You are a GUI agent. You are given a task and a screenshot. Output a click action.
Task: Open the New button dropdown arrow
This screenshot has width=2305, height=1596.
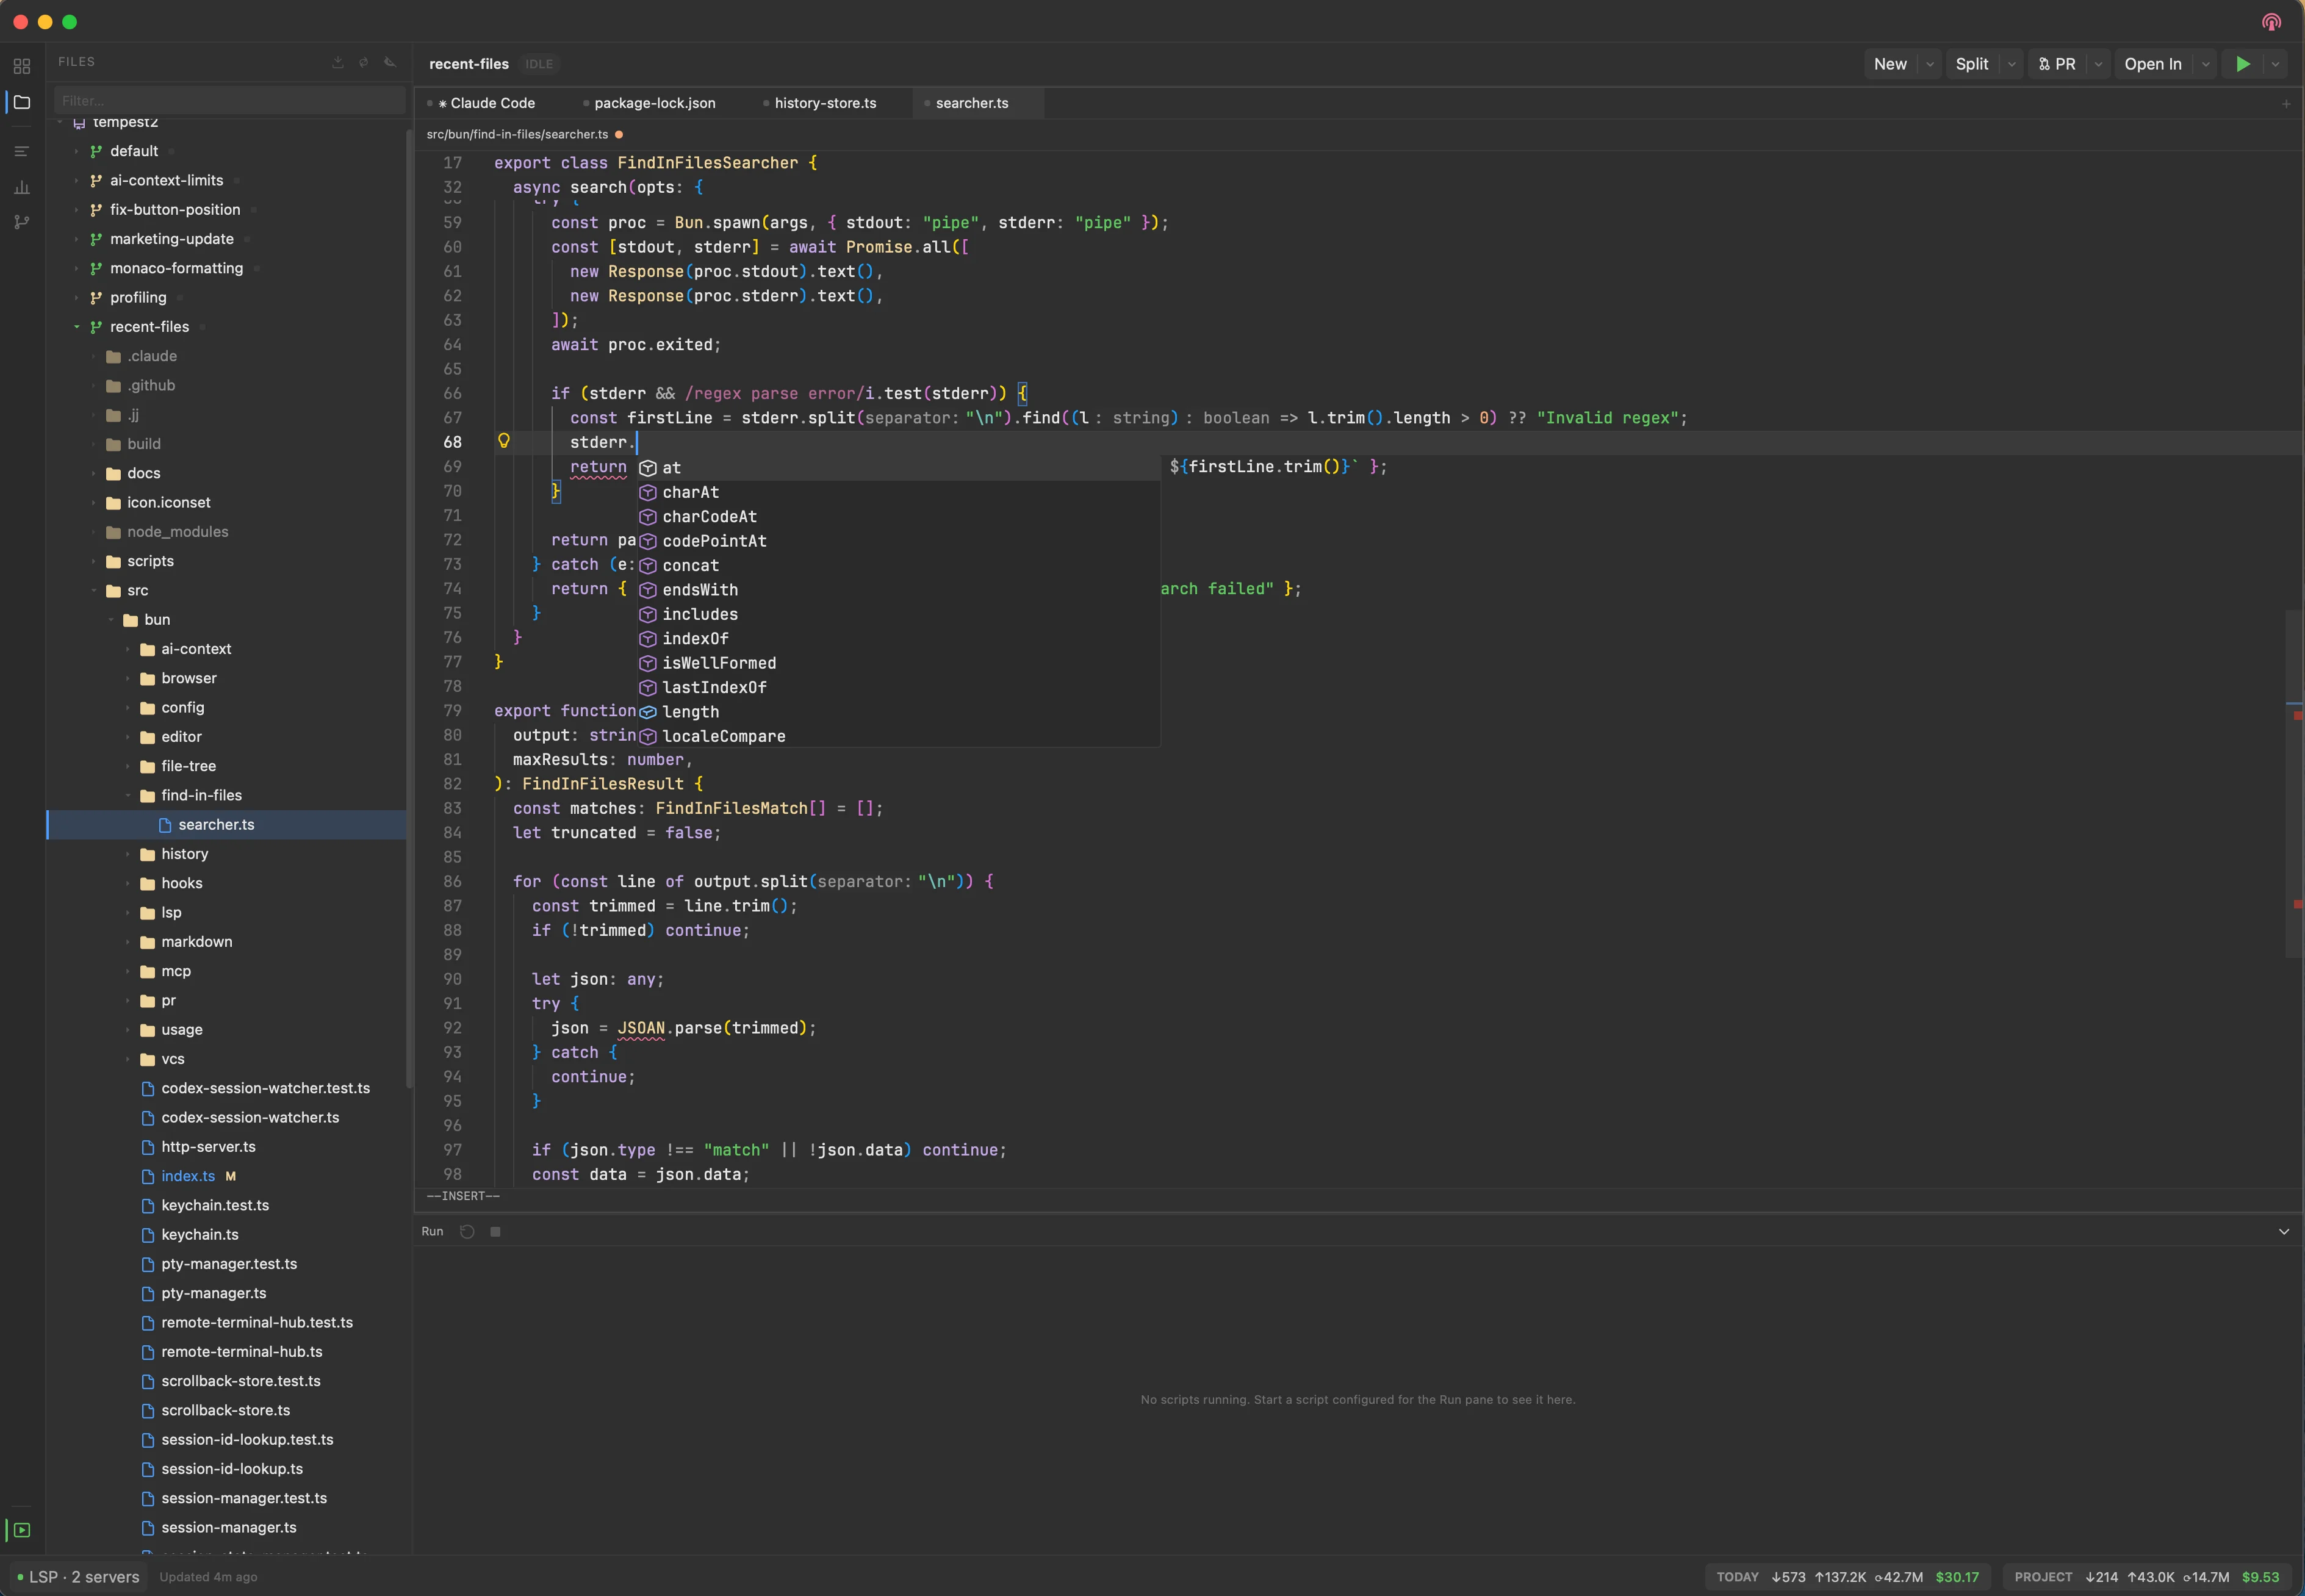[x=1930, y=64]
